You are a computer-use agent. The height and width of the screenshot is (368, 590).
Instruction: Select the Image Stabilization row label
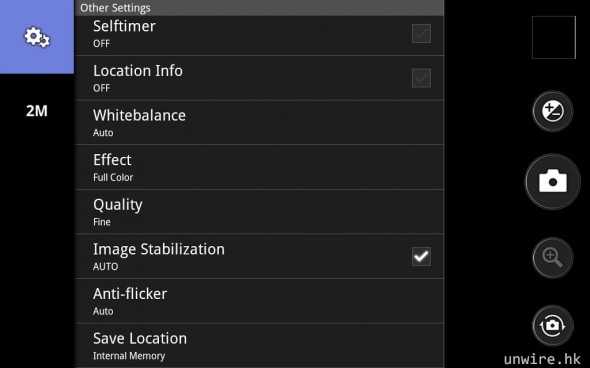pos(159,249)
